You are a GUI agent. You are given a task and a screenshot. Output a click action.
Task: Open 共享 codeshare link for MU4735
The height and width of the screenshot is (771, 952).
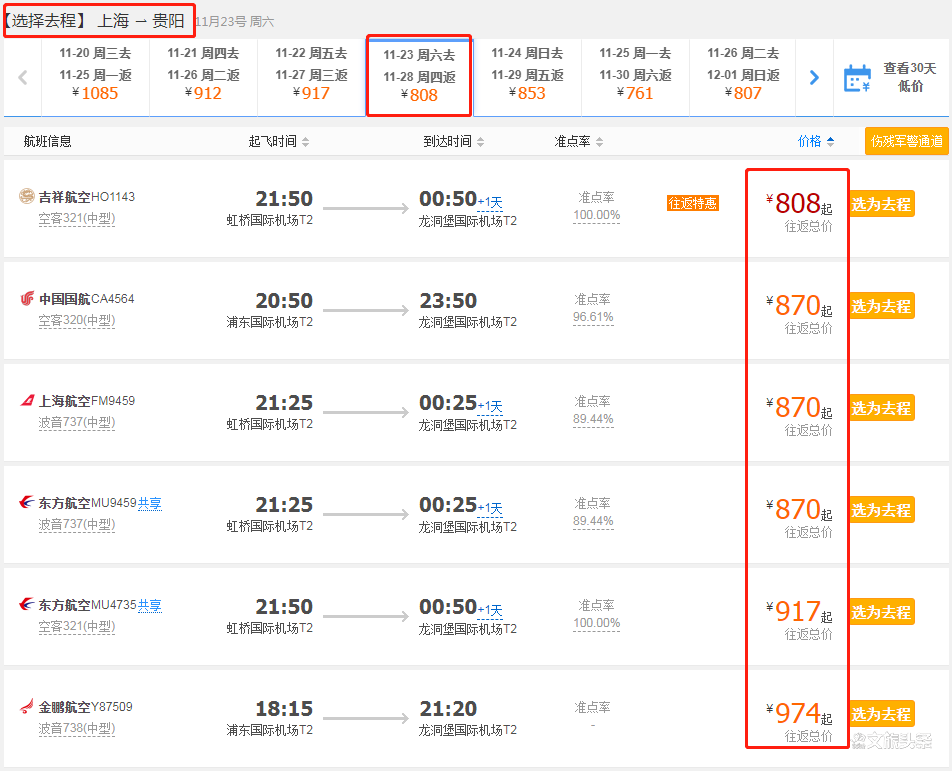pyautogui.click(x=150, y=605)
